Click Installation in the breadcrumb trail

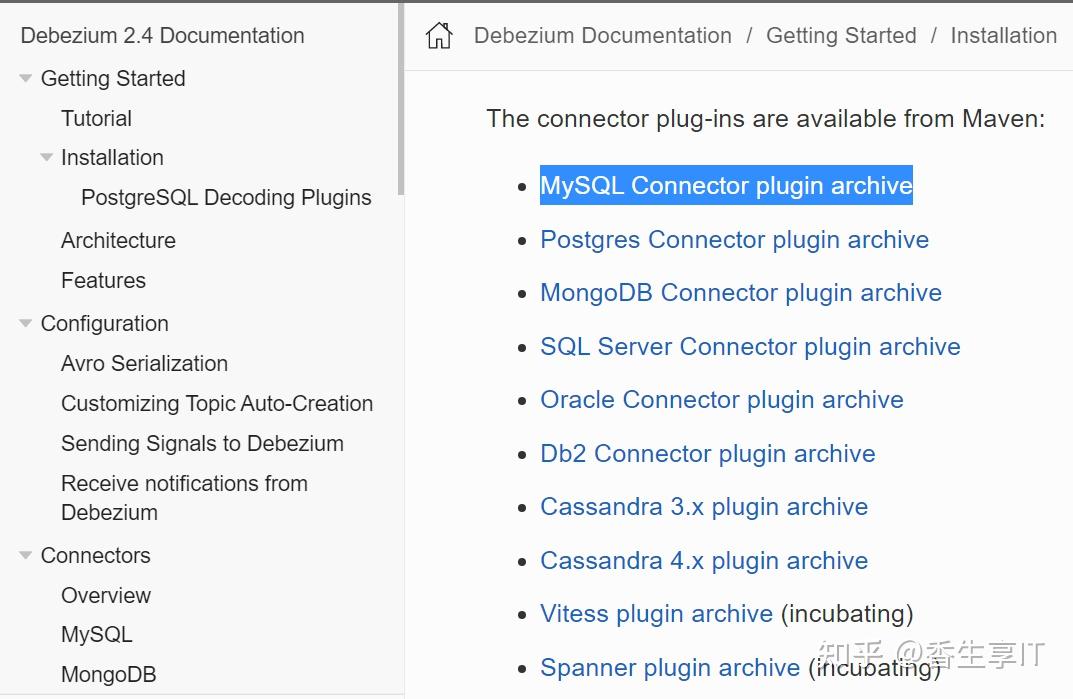(1003, 35)
